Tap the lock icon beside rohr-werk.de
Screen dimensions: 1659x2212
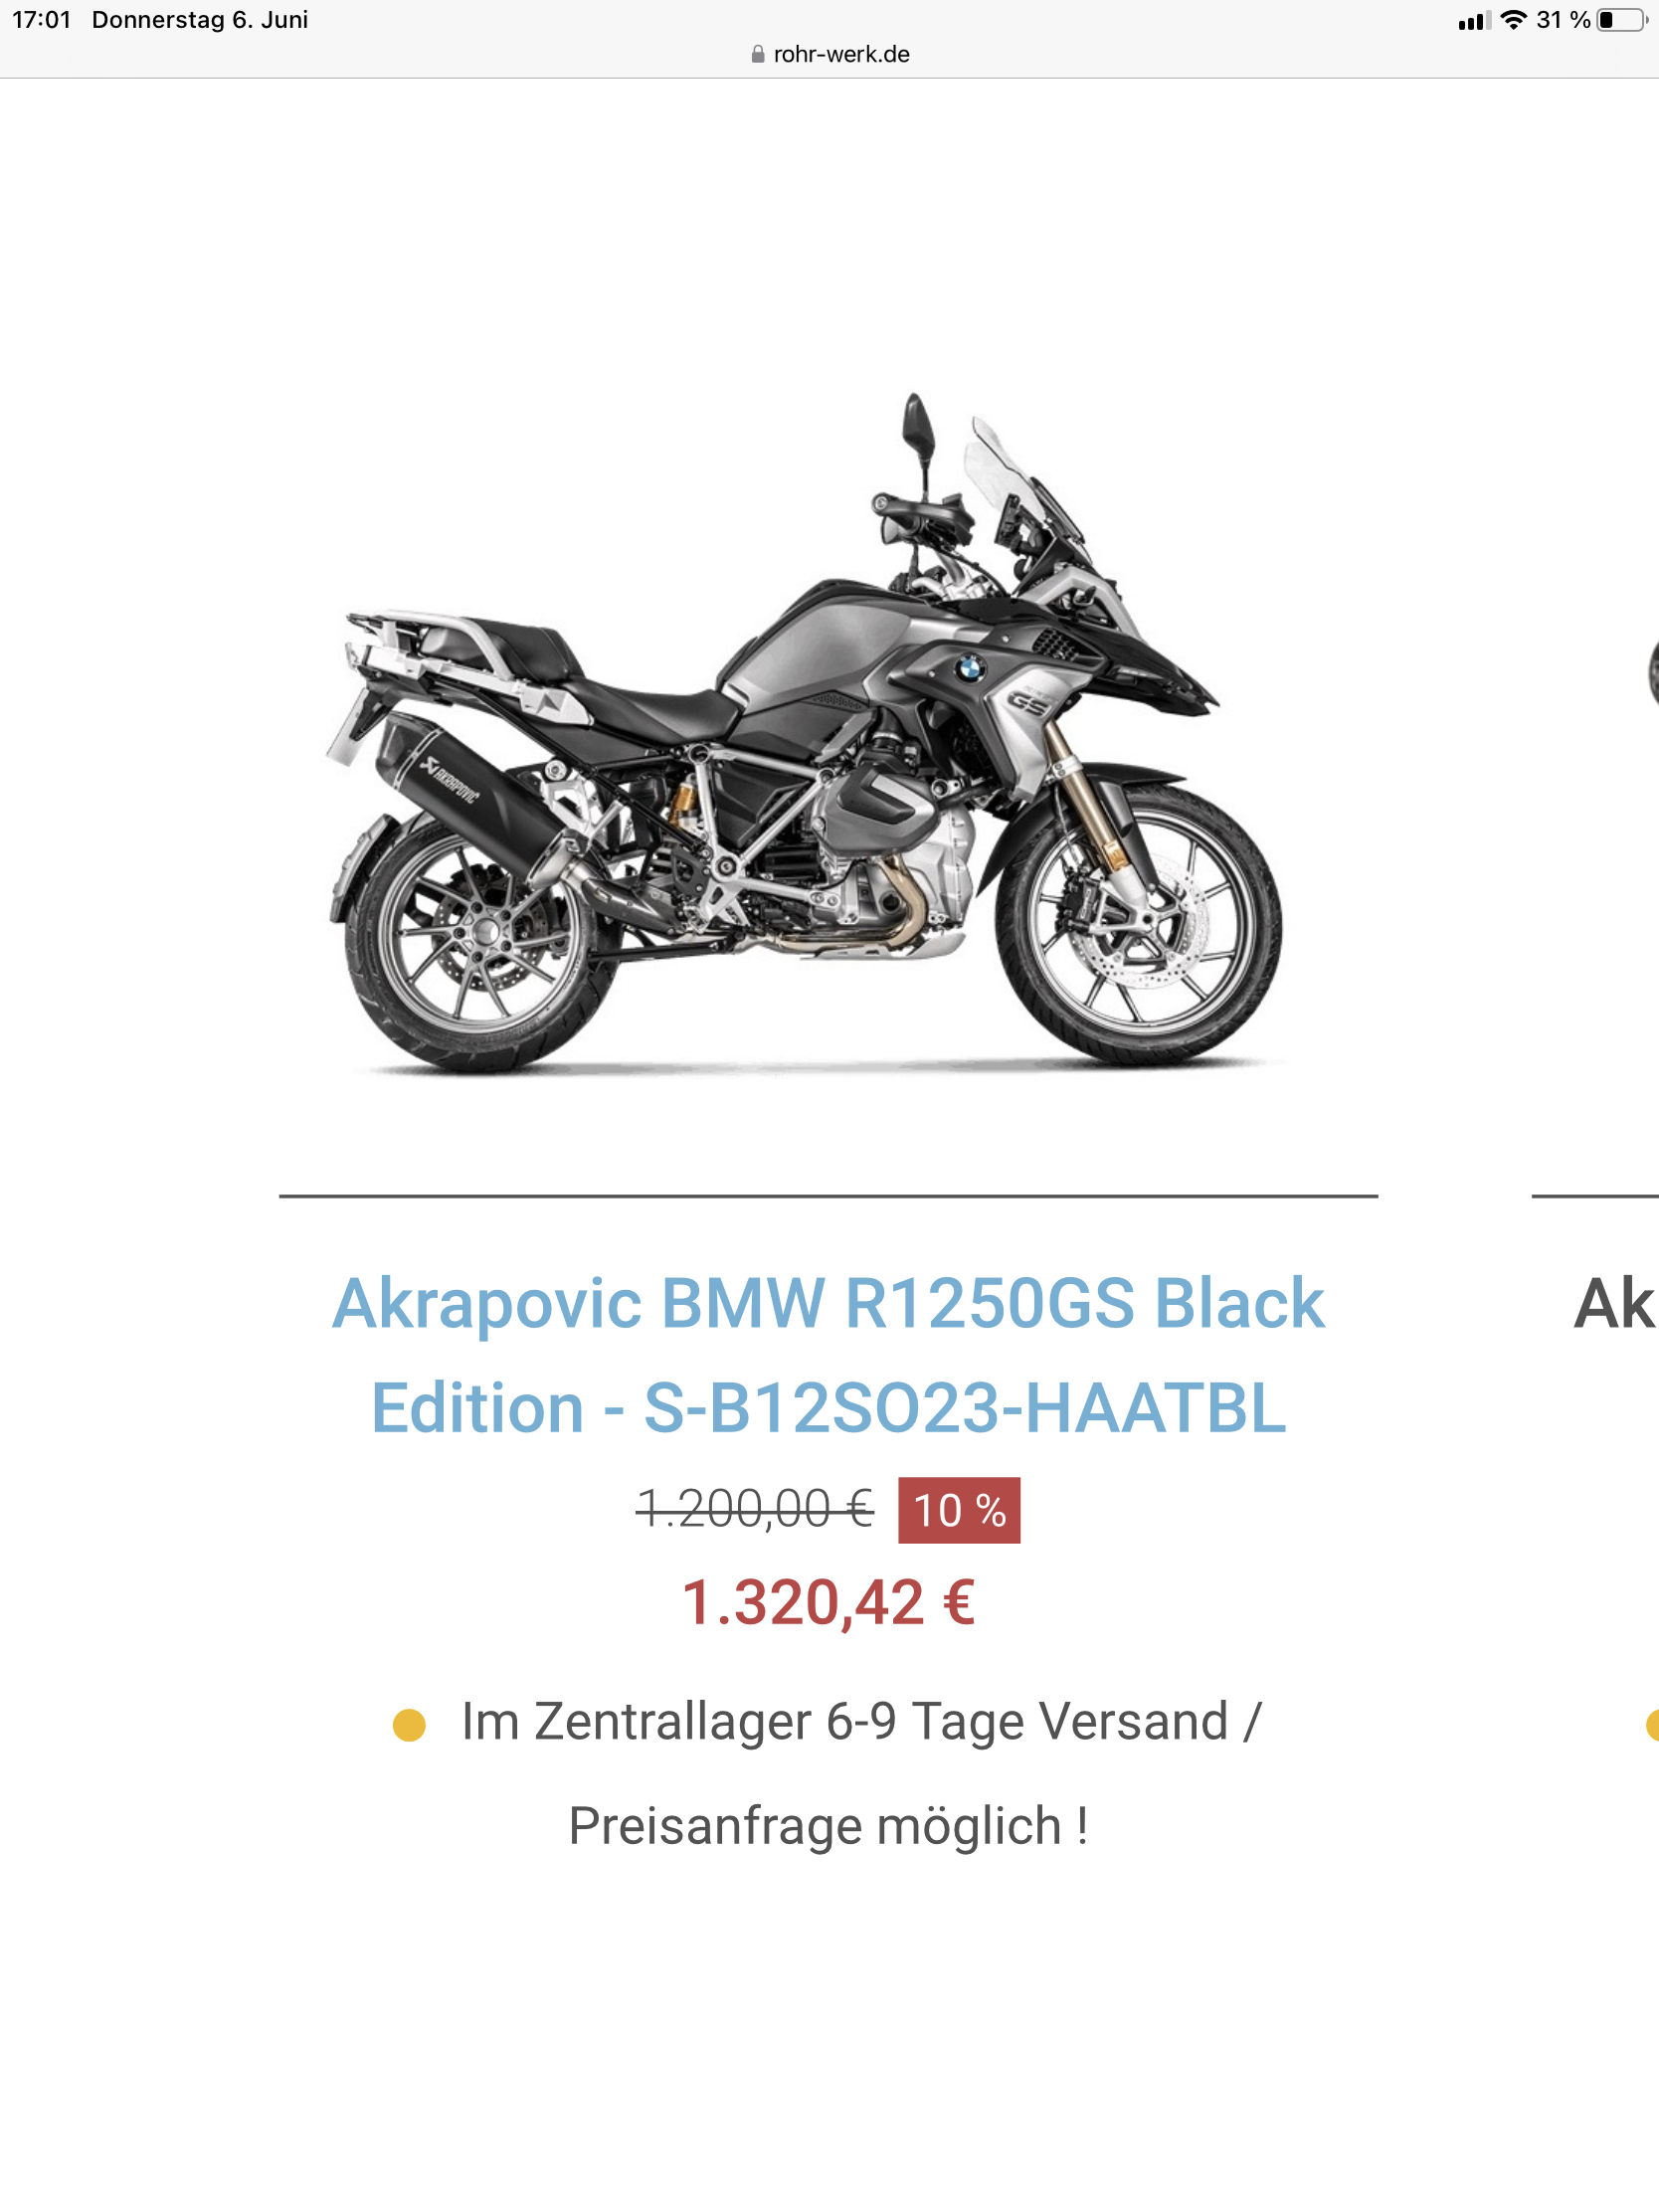coord(757,54)
